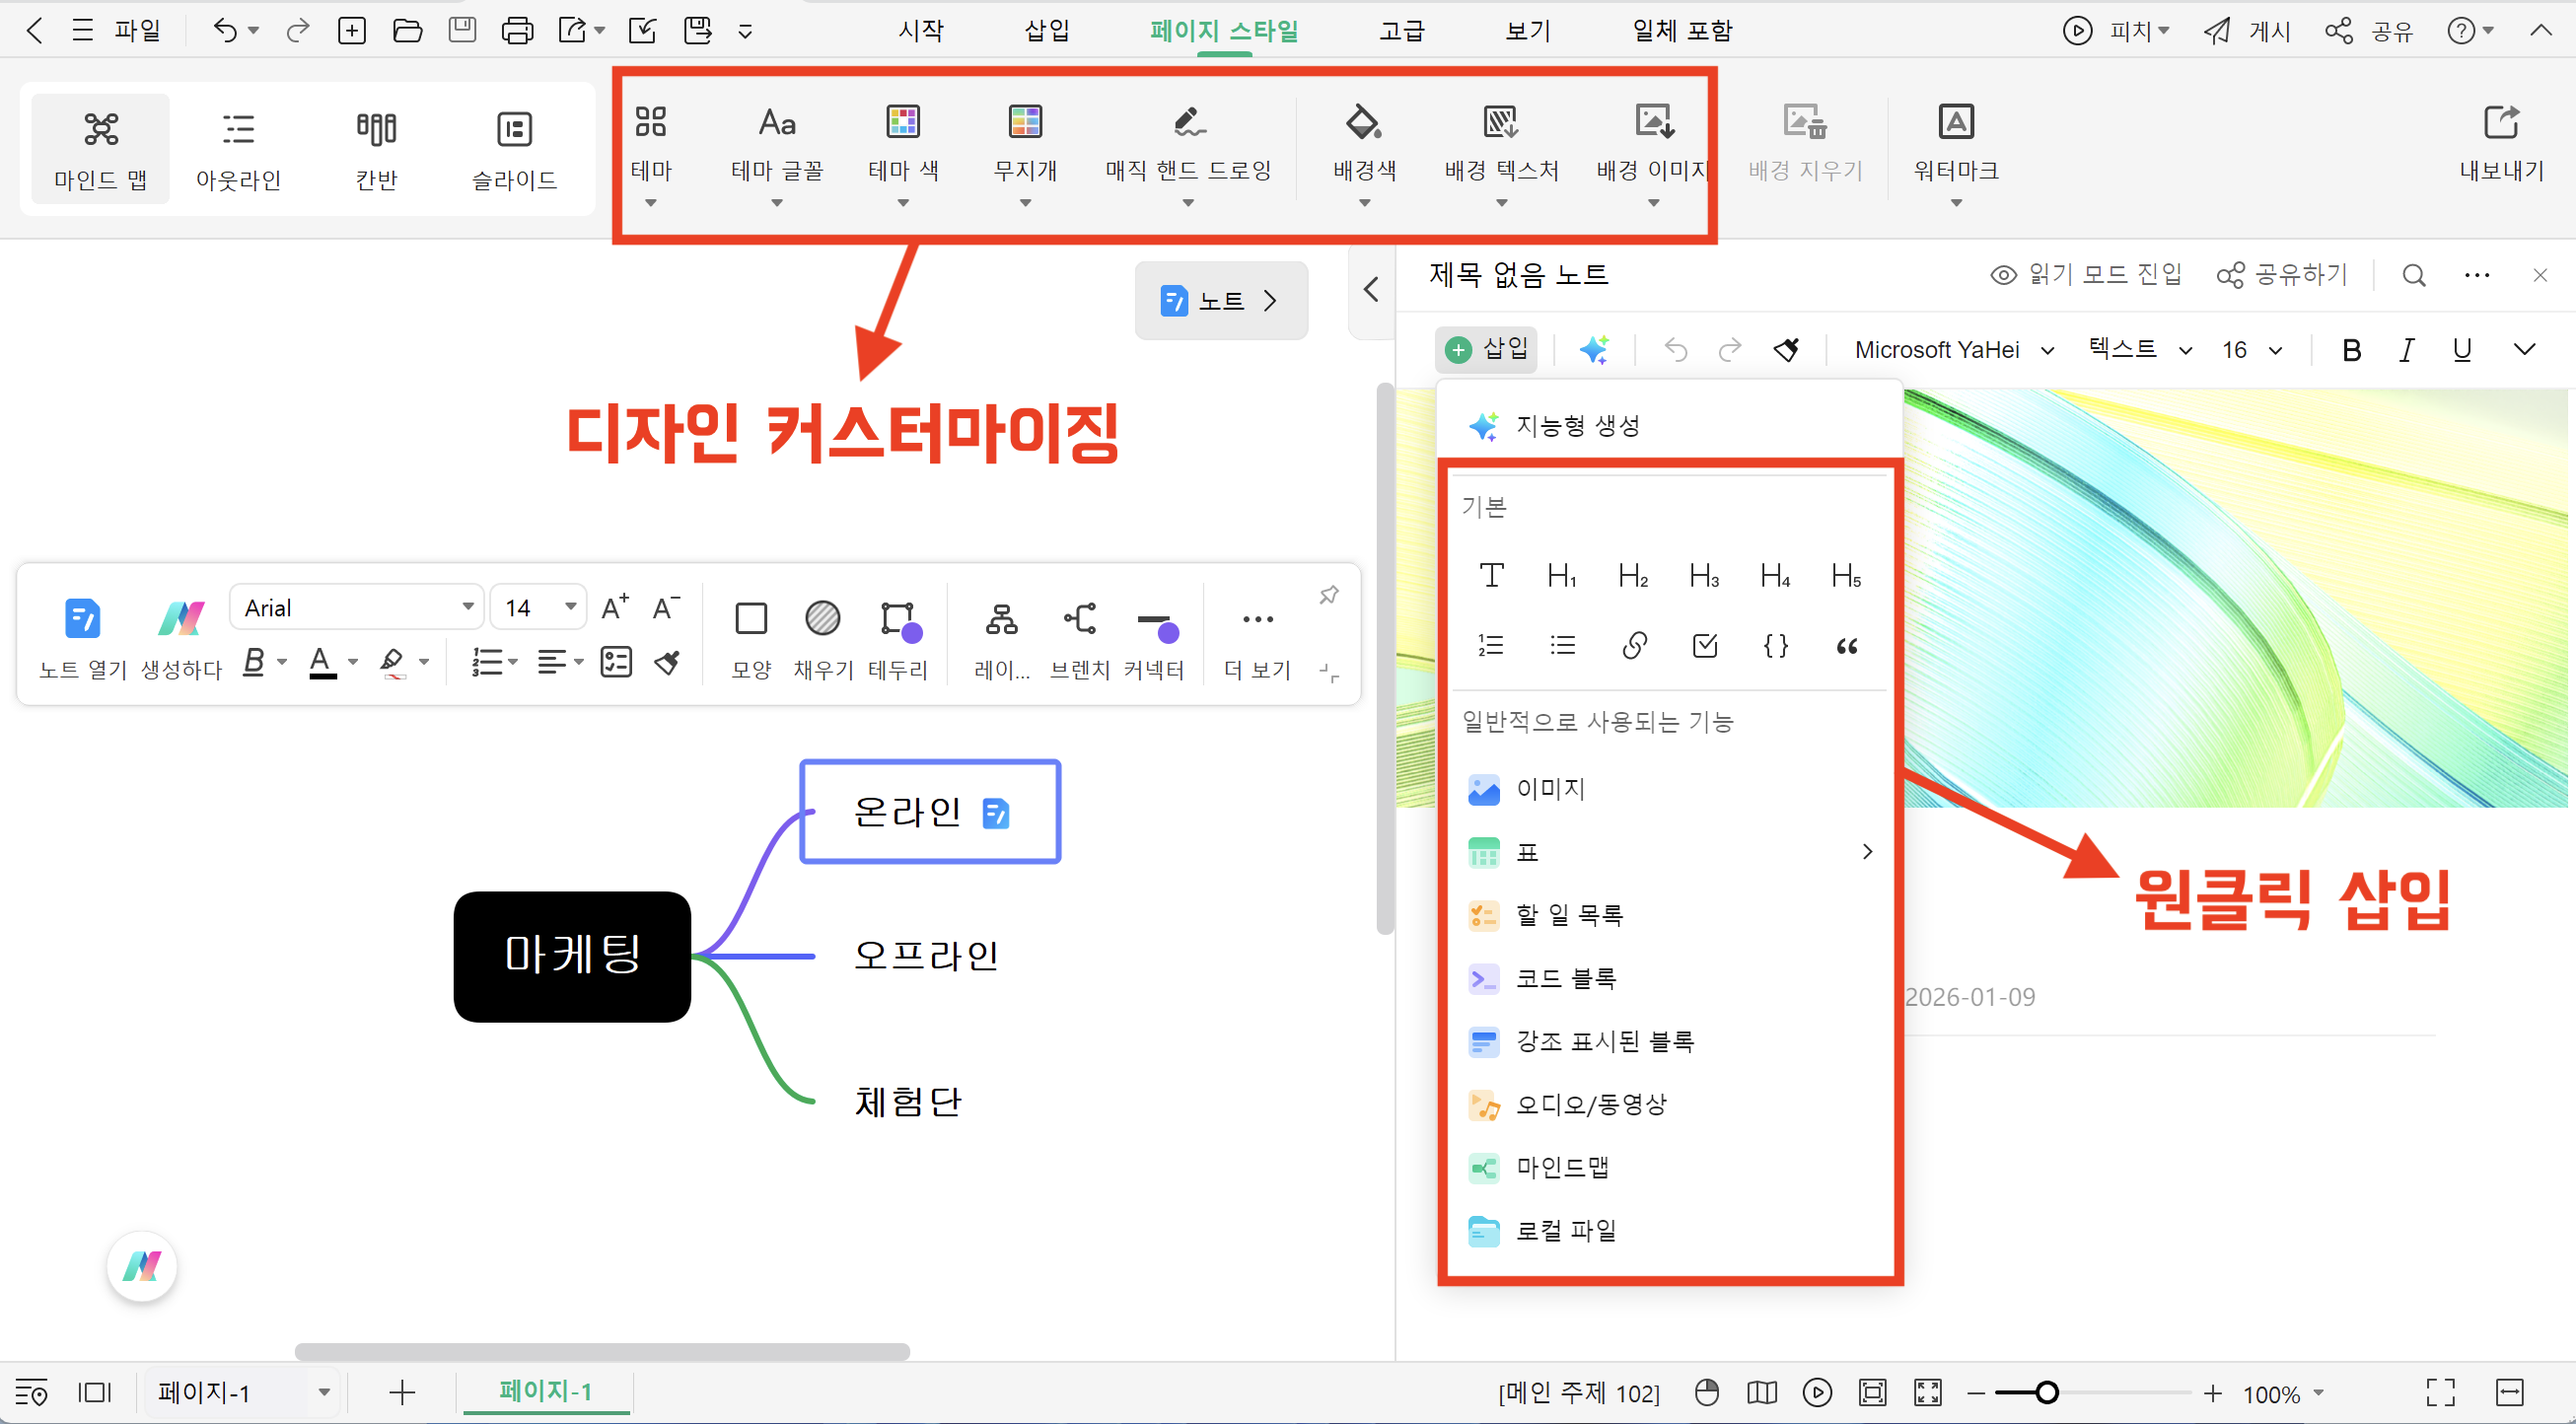Click the 워터마크 watermark icon
Screen dimensions: 2576x1424
(x=1955, y=123)
